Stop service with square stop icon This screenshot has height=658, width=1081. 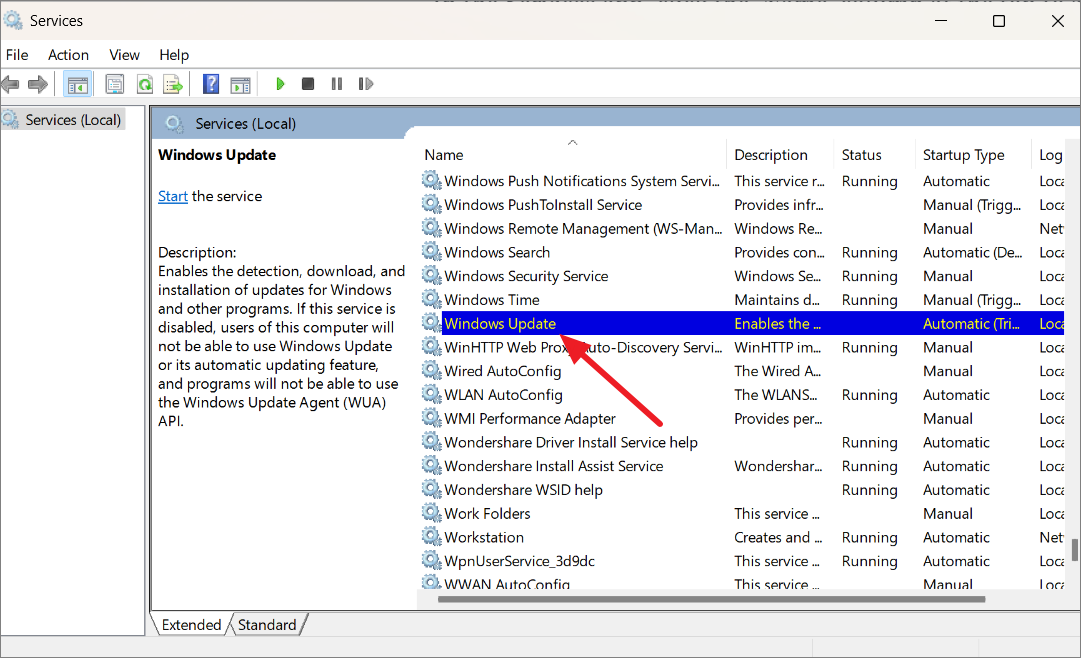[308, 83]
